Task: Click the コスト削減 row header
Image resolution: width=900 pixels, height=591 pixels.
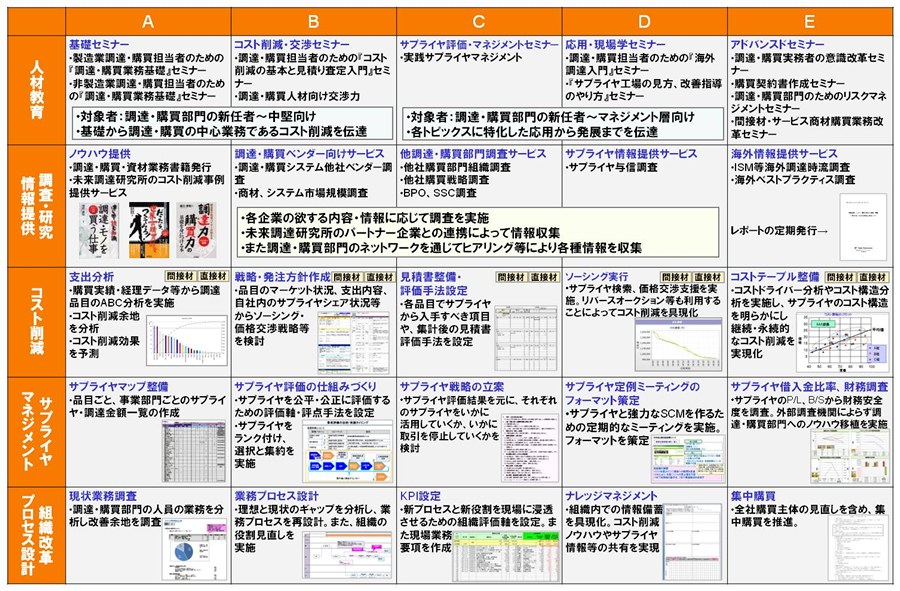Action: [37, 321]
